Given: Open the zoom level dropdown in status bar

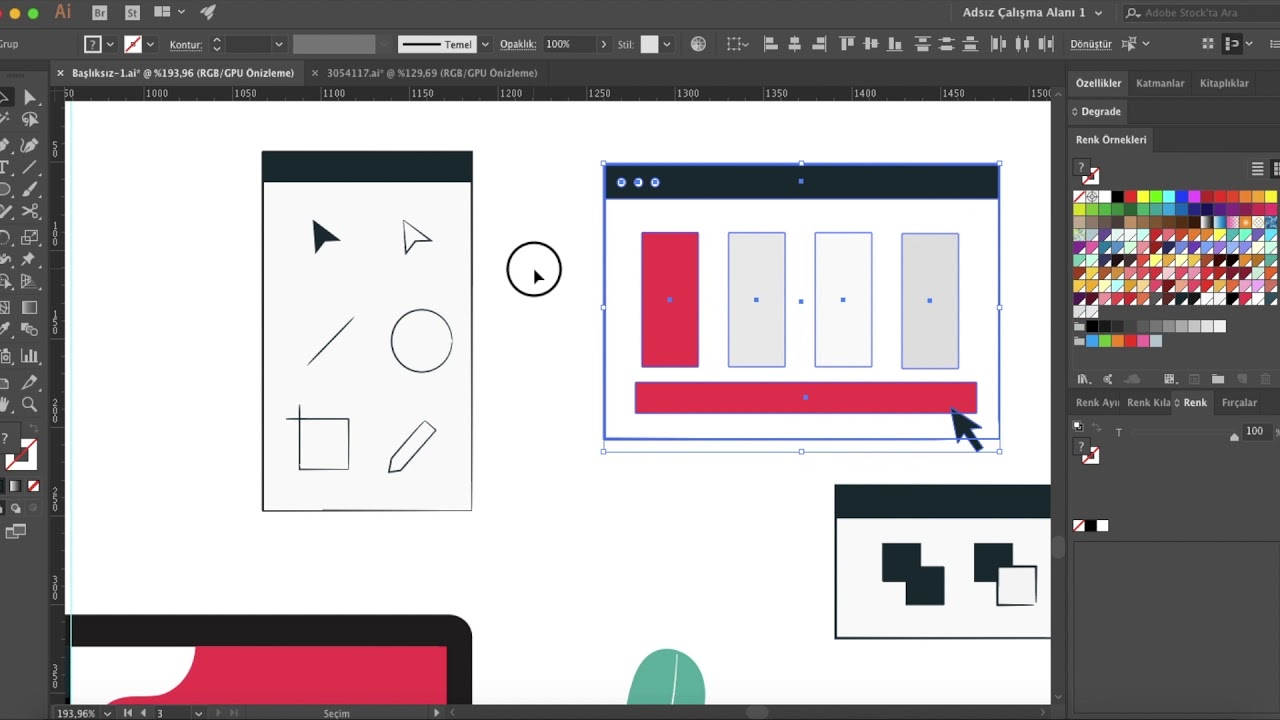Looking at the screenshot, I should tap(106, 713).
